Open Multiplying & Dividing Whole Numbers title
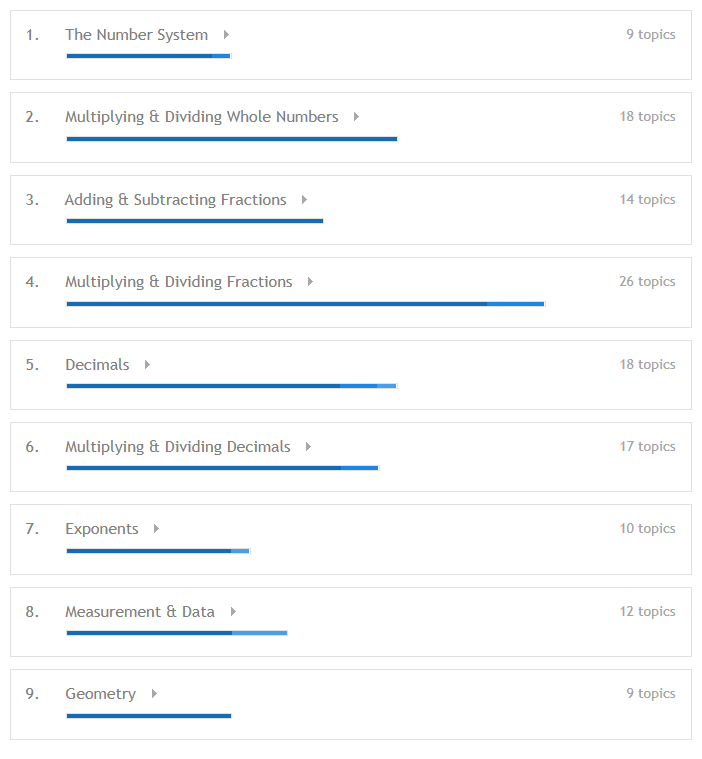This screenshot has width=702, height=759. (202, 117)
